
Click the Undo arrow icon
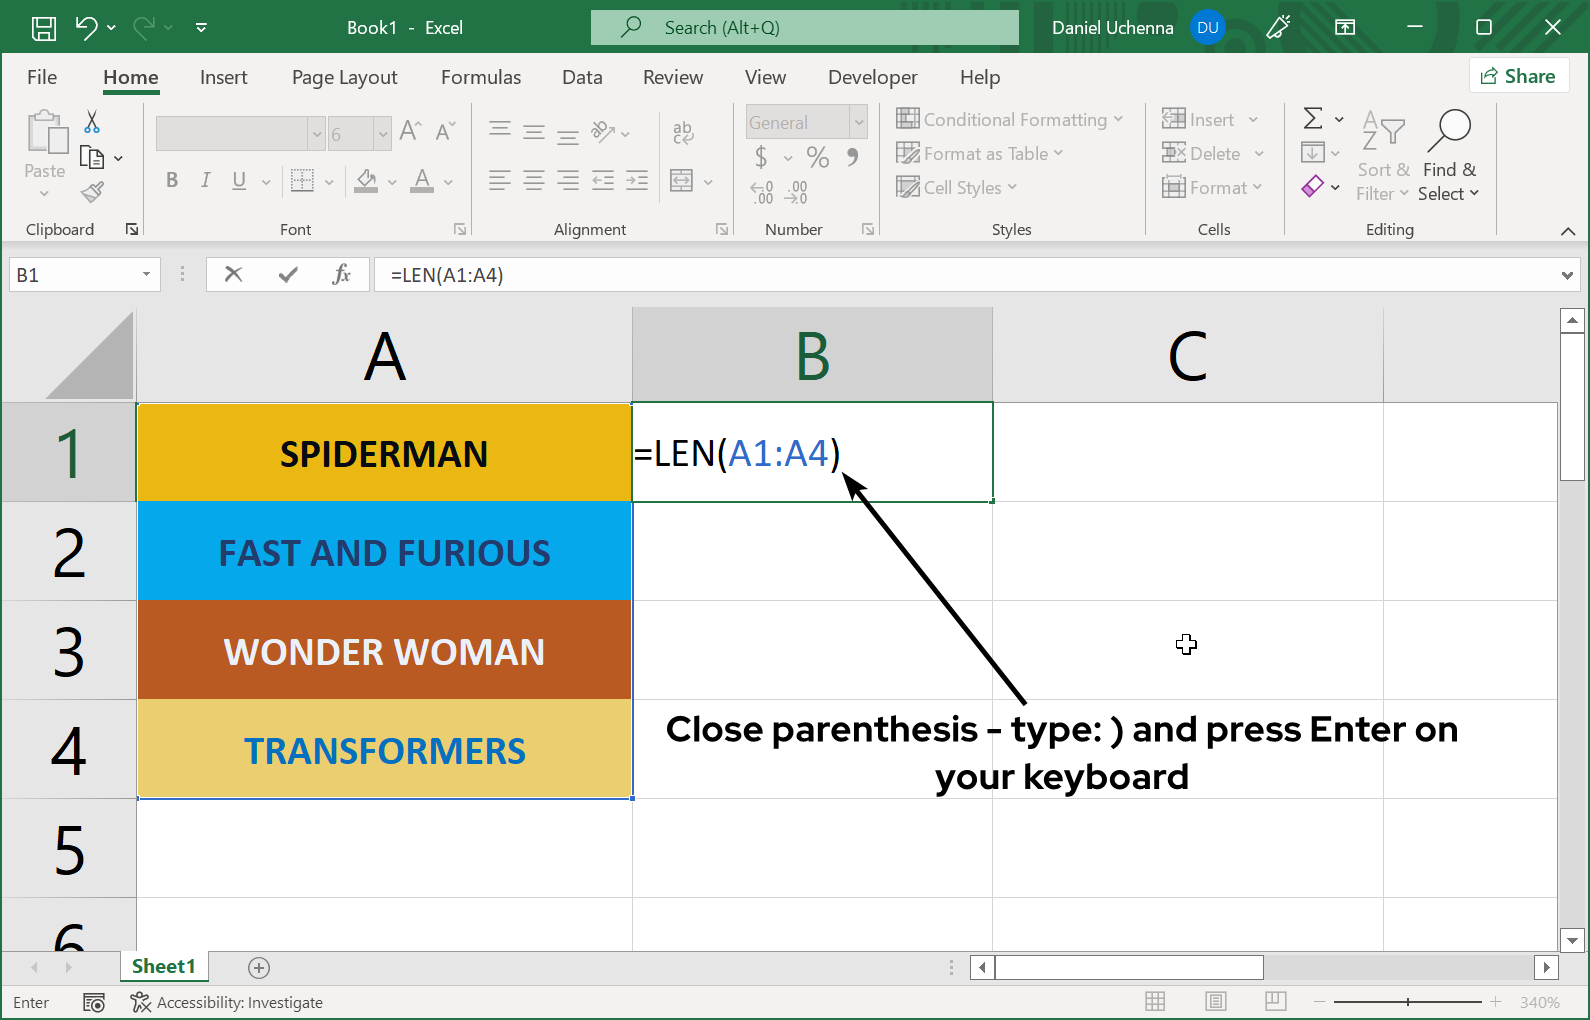point(86,28)
